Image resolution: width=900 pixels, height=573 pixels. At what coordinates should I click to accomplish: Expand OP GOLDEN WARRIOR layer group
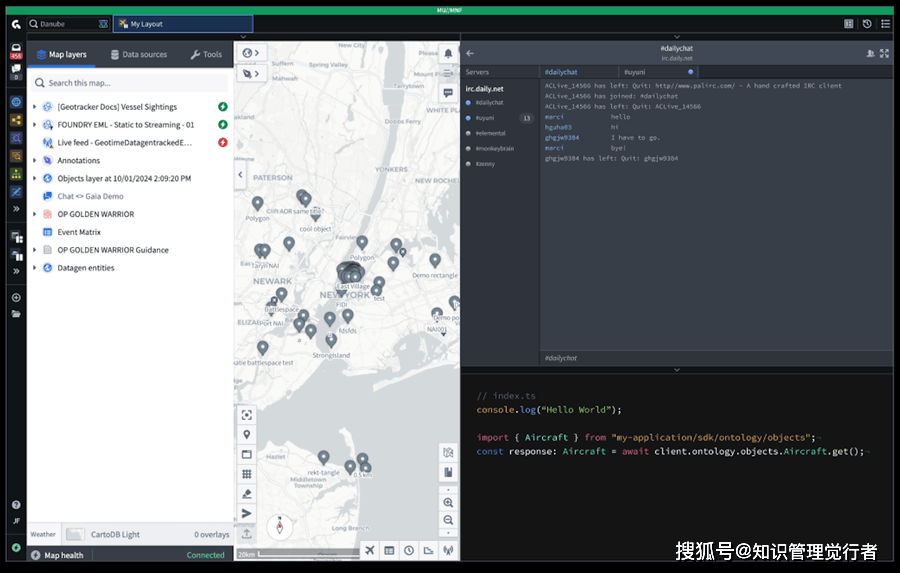(x=35, y=214)
